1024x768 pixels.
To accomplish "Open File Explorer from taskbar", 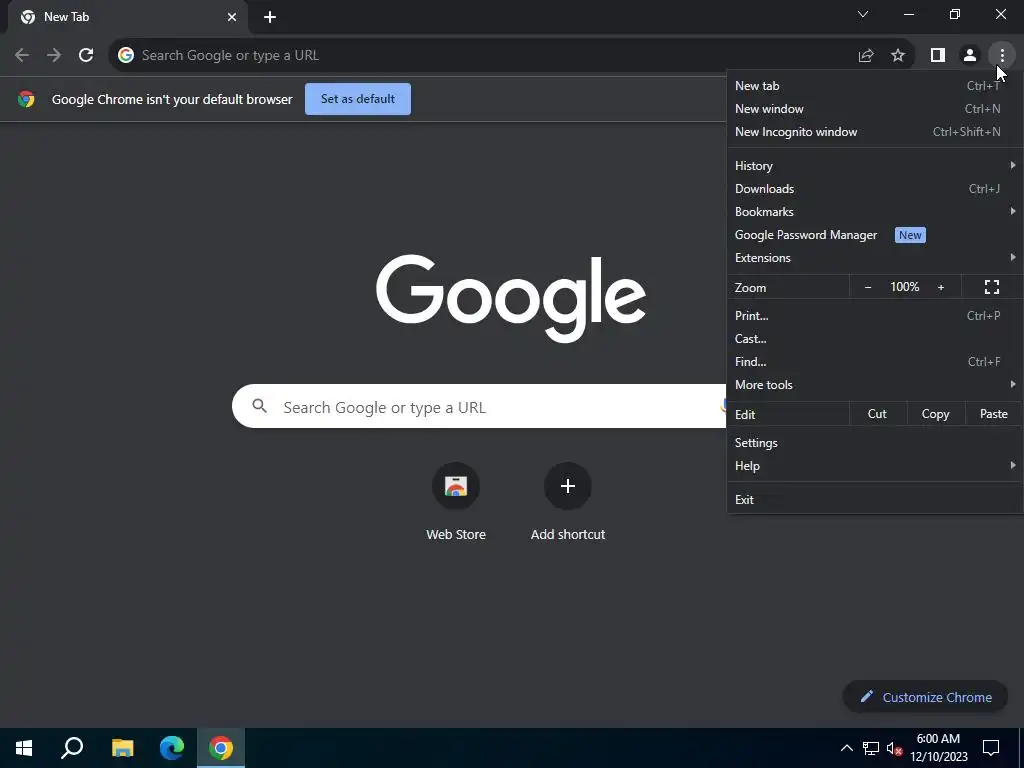I will 122,748.
